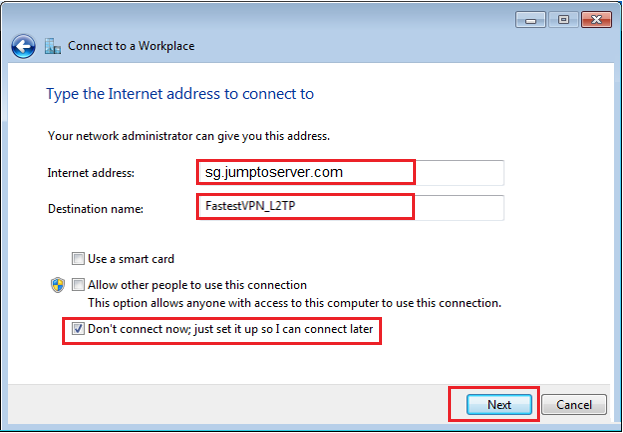Minimize the Connect to a Workplace window
The width and height of the screenshot is (623, 433).
[530, 20]
